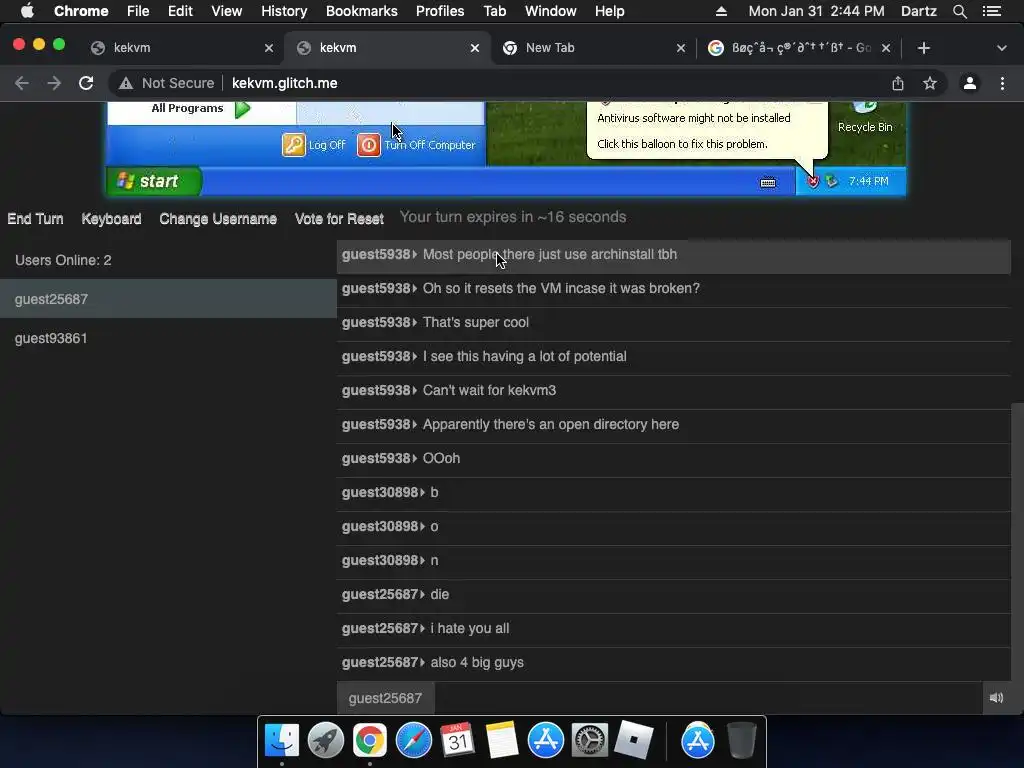This screenshot has height=768, width=1024.
Task: Close the New Tab tab
Action: point(680,48)
